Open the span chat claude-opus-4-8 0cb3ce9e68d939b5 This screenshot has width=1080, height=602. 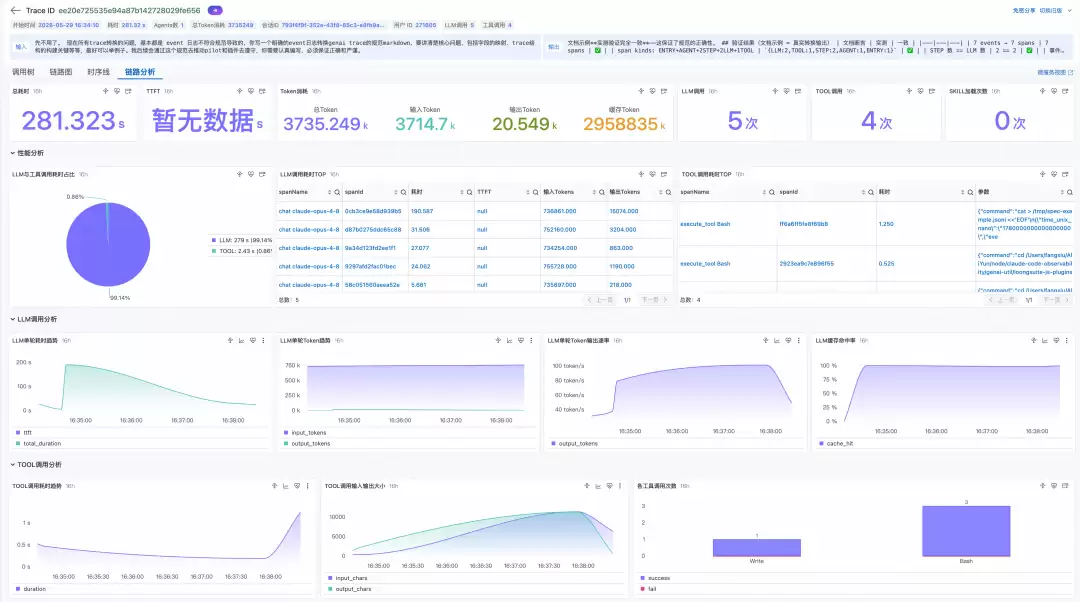point(340,211)
